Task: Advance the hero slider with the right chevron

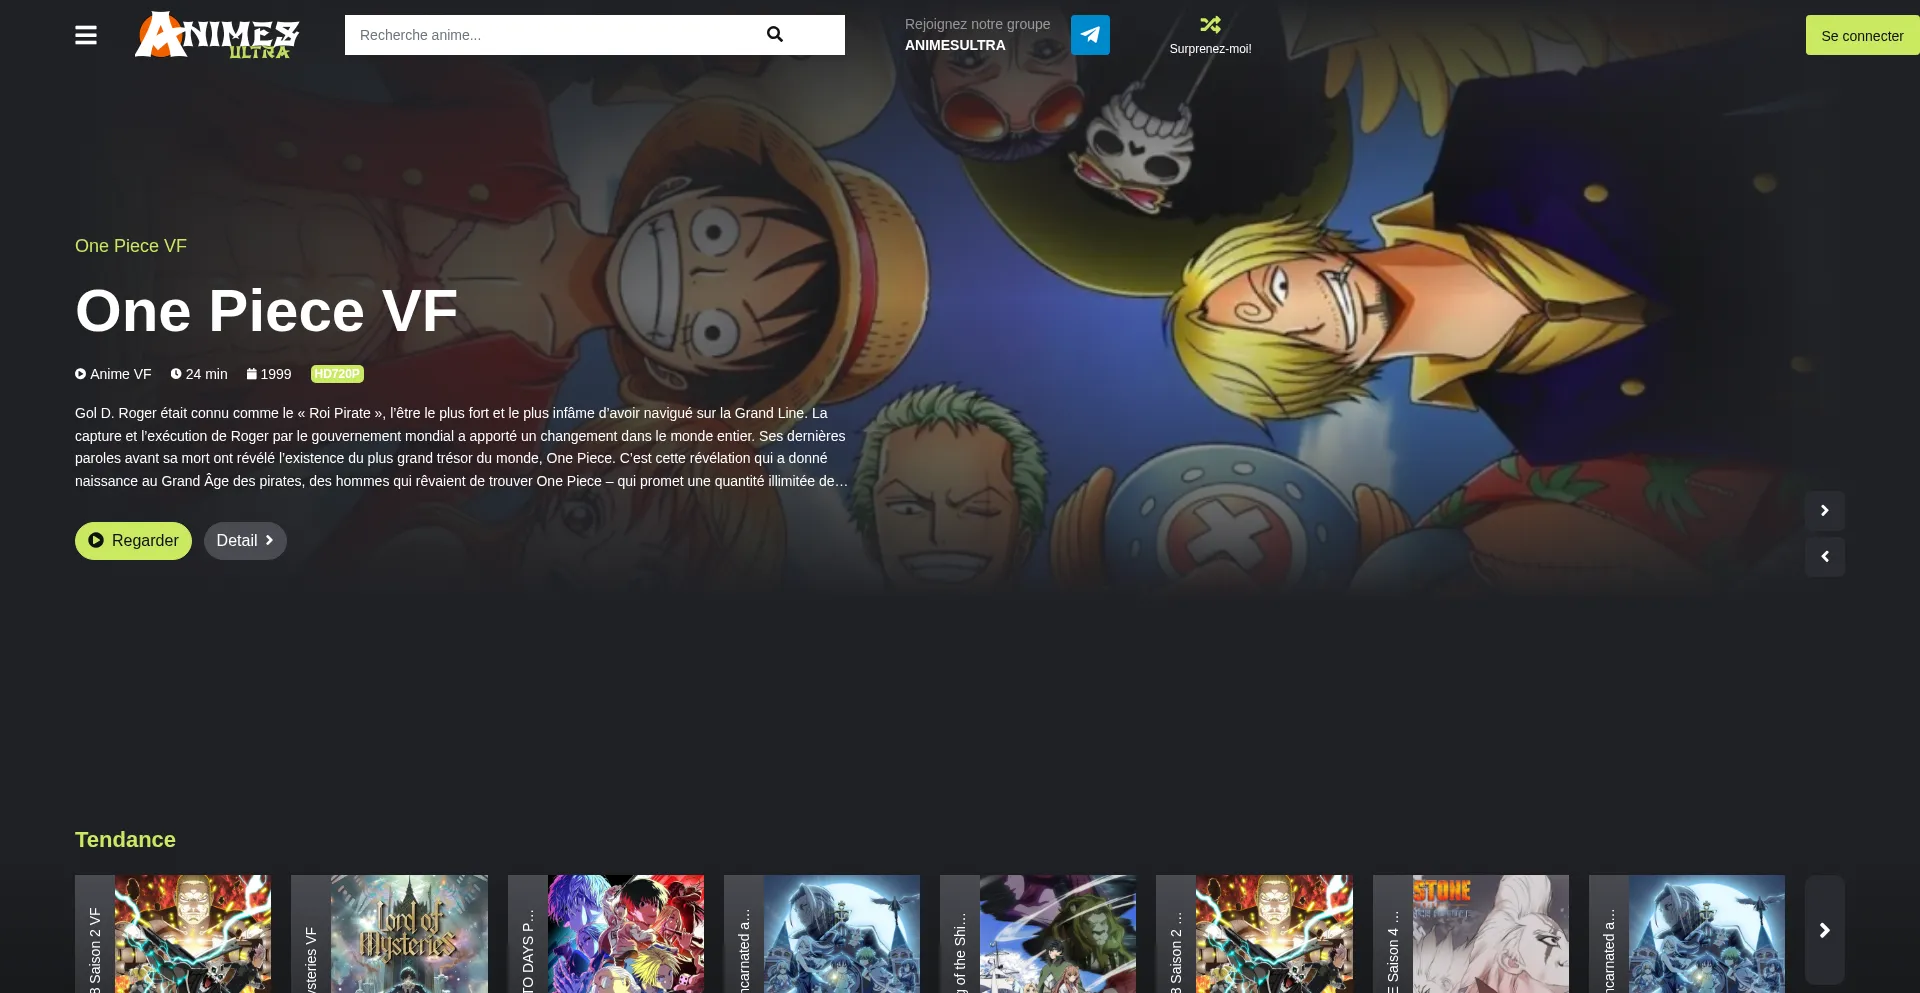Action: [1824, 510]
